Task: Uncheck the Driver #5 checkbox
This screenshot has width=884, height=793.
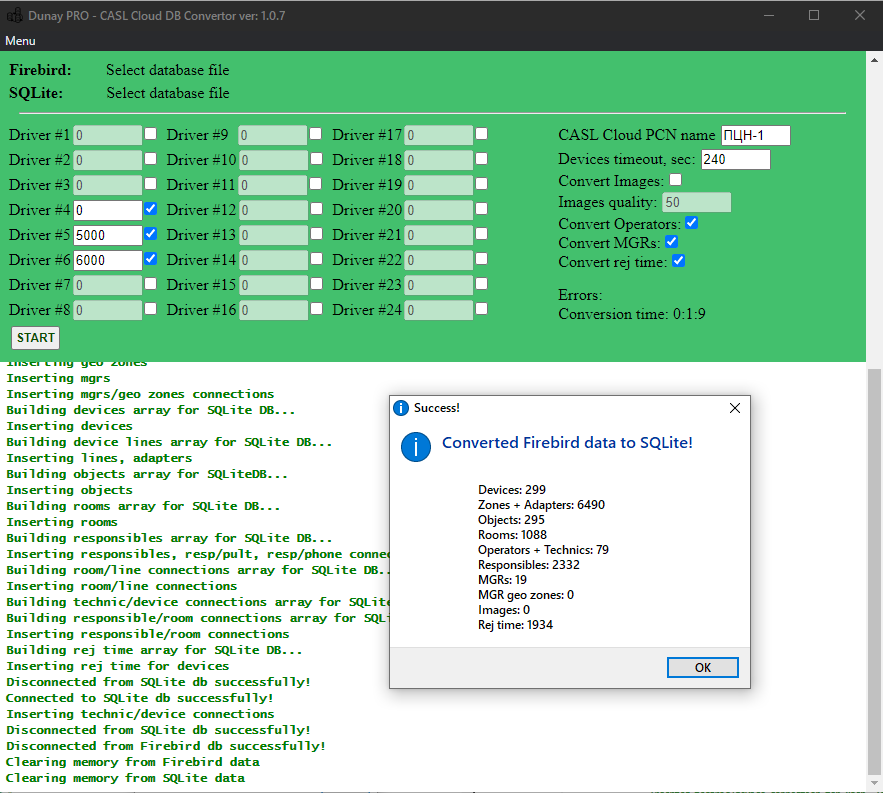Action: [151, 233]
